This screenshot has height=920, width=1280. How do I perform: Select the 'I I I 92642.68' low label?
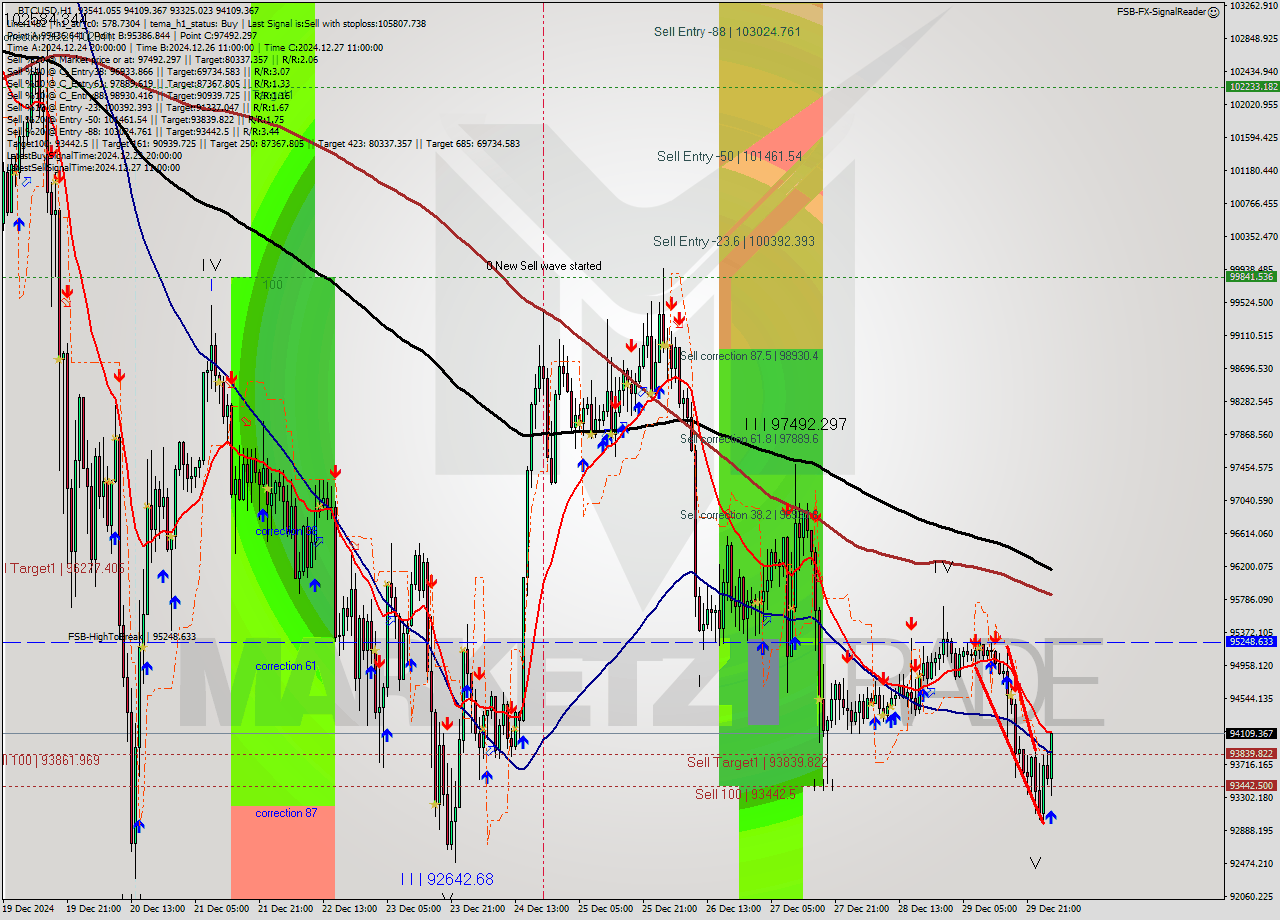(x=447, y=879)
